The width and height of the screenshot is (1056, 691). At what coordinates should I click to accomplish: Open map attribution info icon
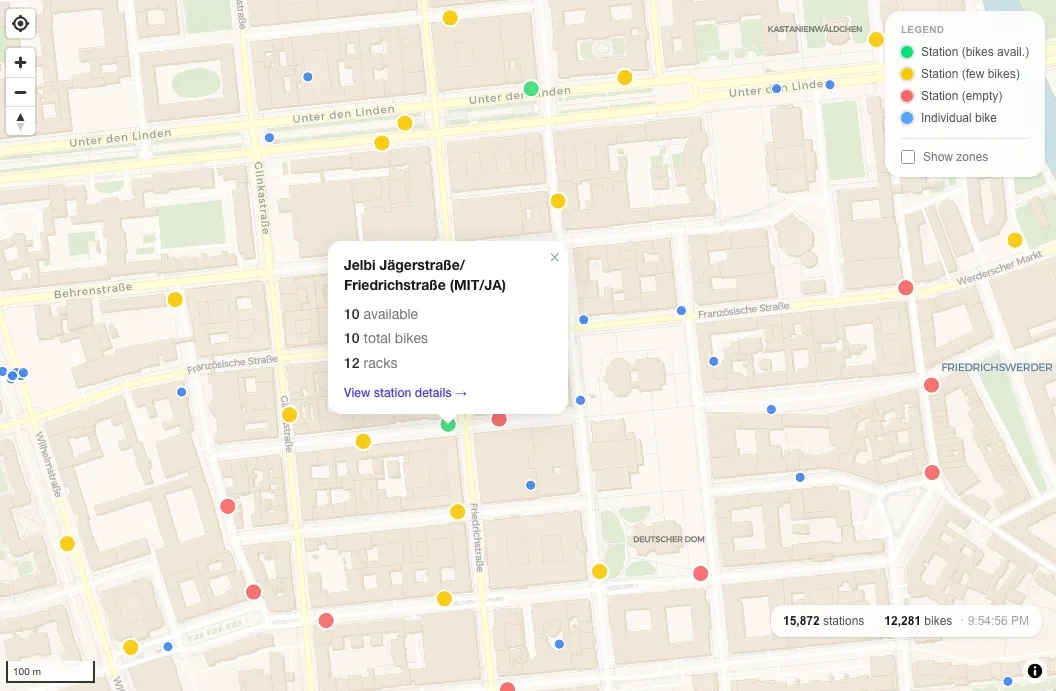point(1034,671)
